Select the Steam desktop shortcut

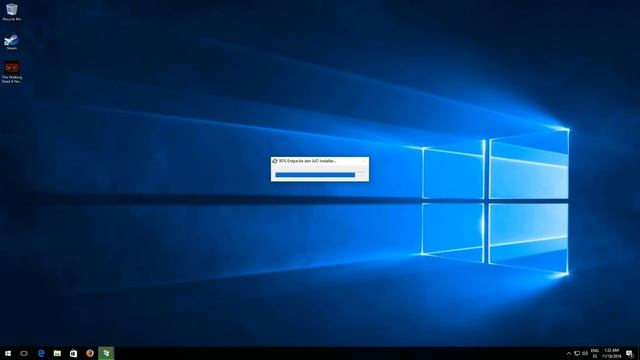[x=11, y=42]
